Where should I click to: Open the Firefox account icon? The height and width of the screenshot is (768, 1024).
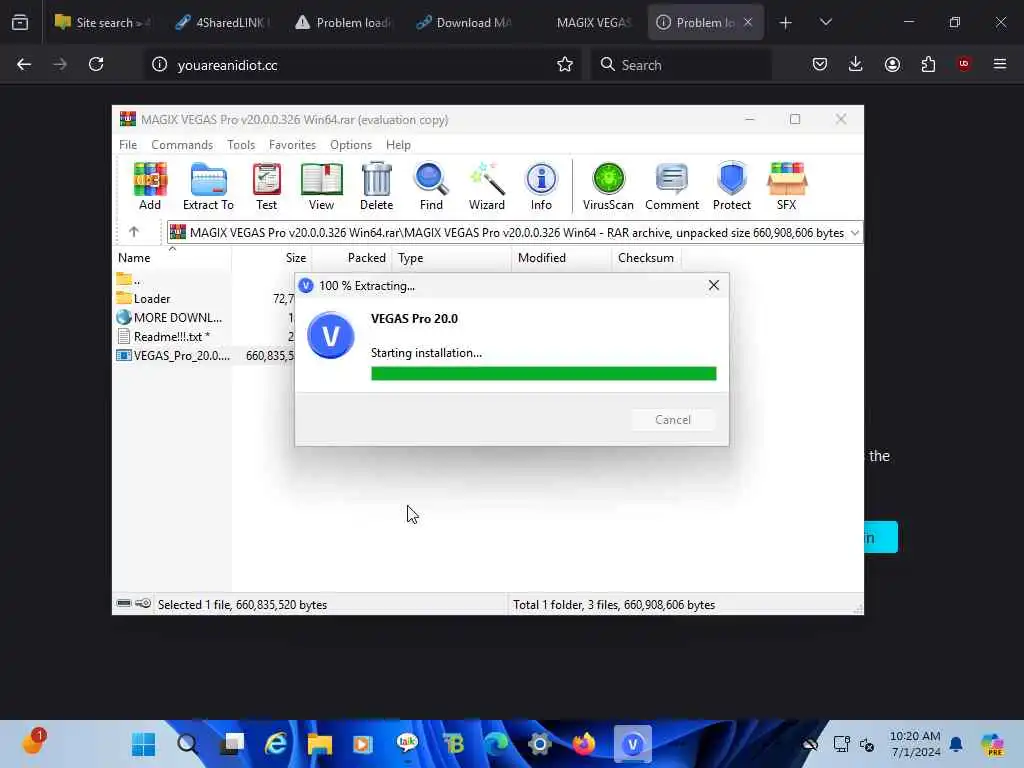coord(892,64)
